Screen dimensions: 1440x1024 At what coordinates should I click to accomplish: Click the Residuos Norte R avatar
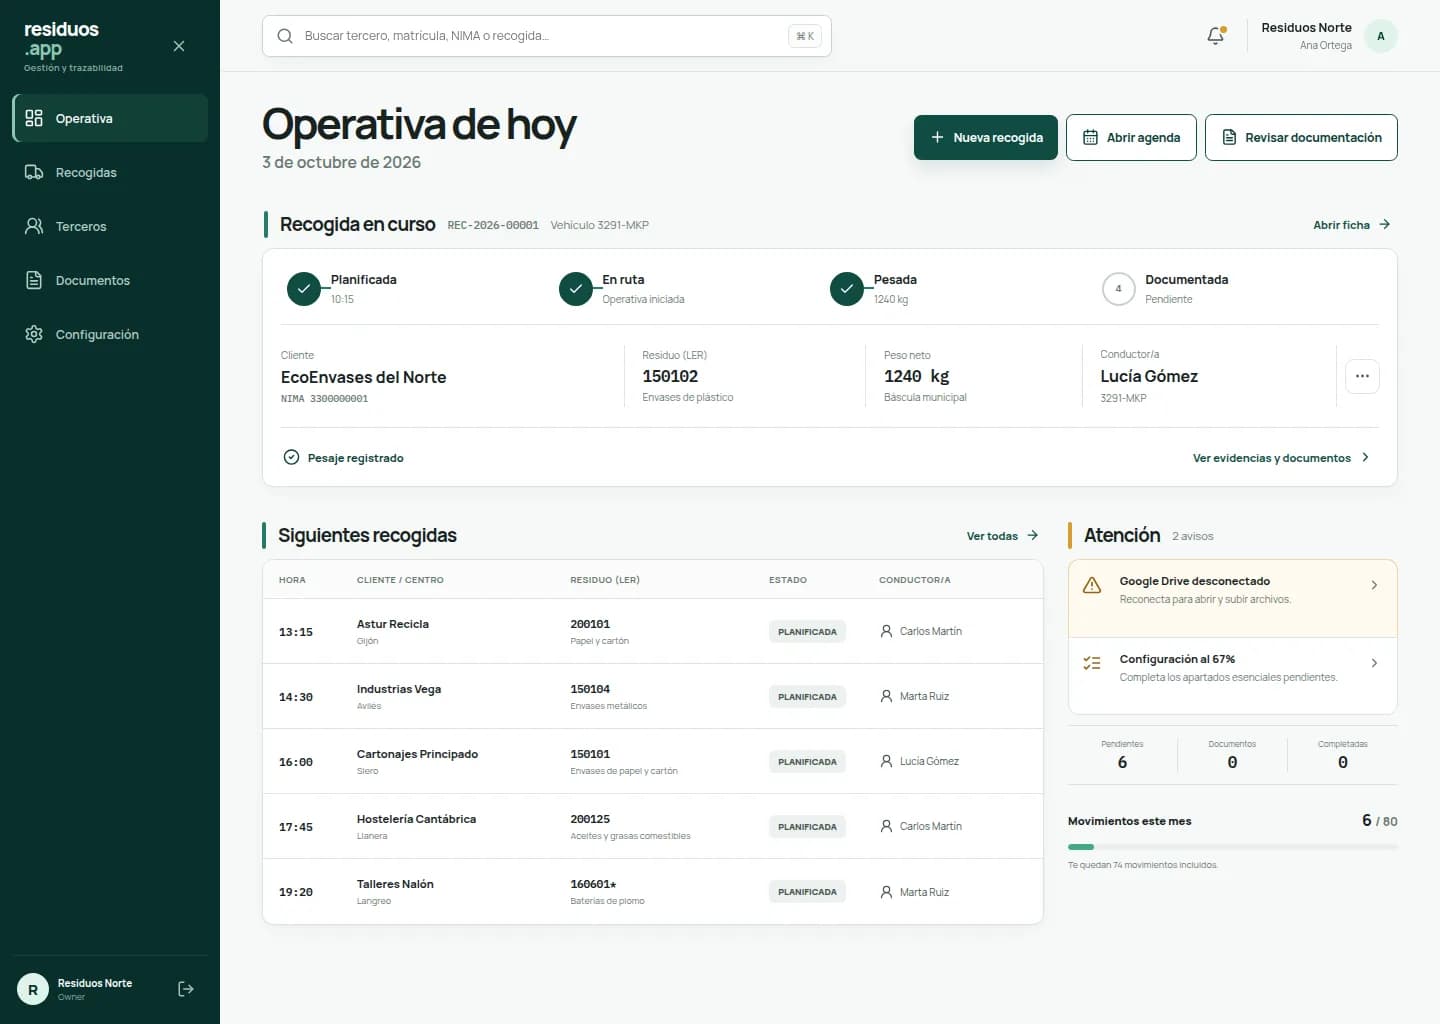pos(33,989)
